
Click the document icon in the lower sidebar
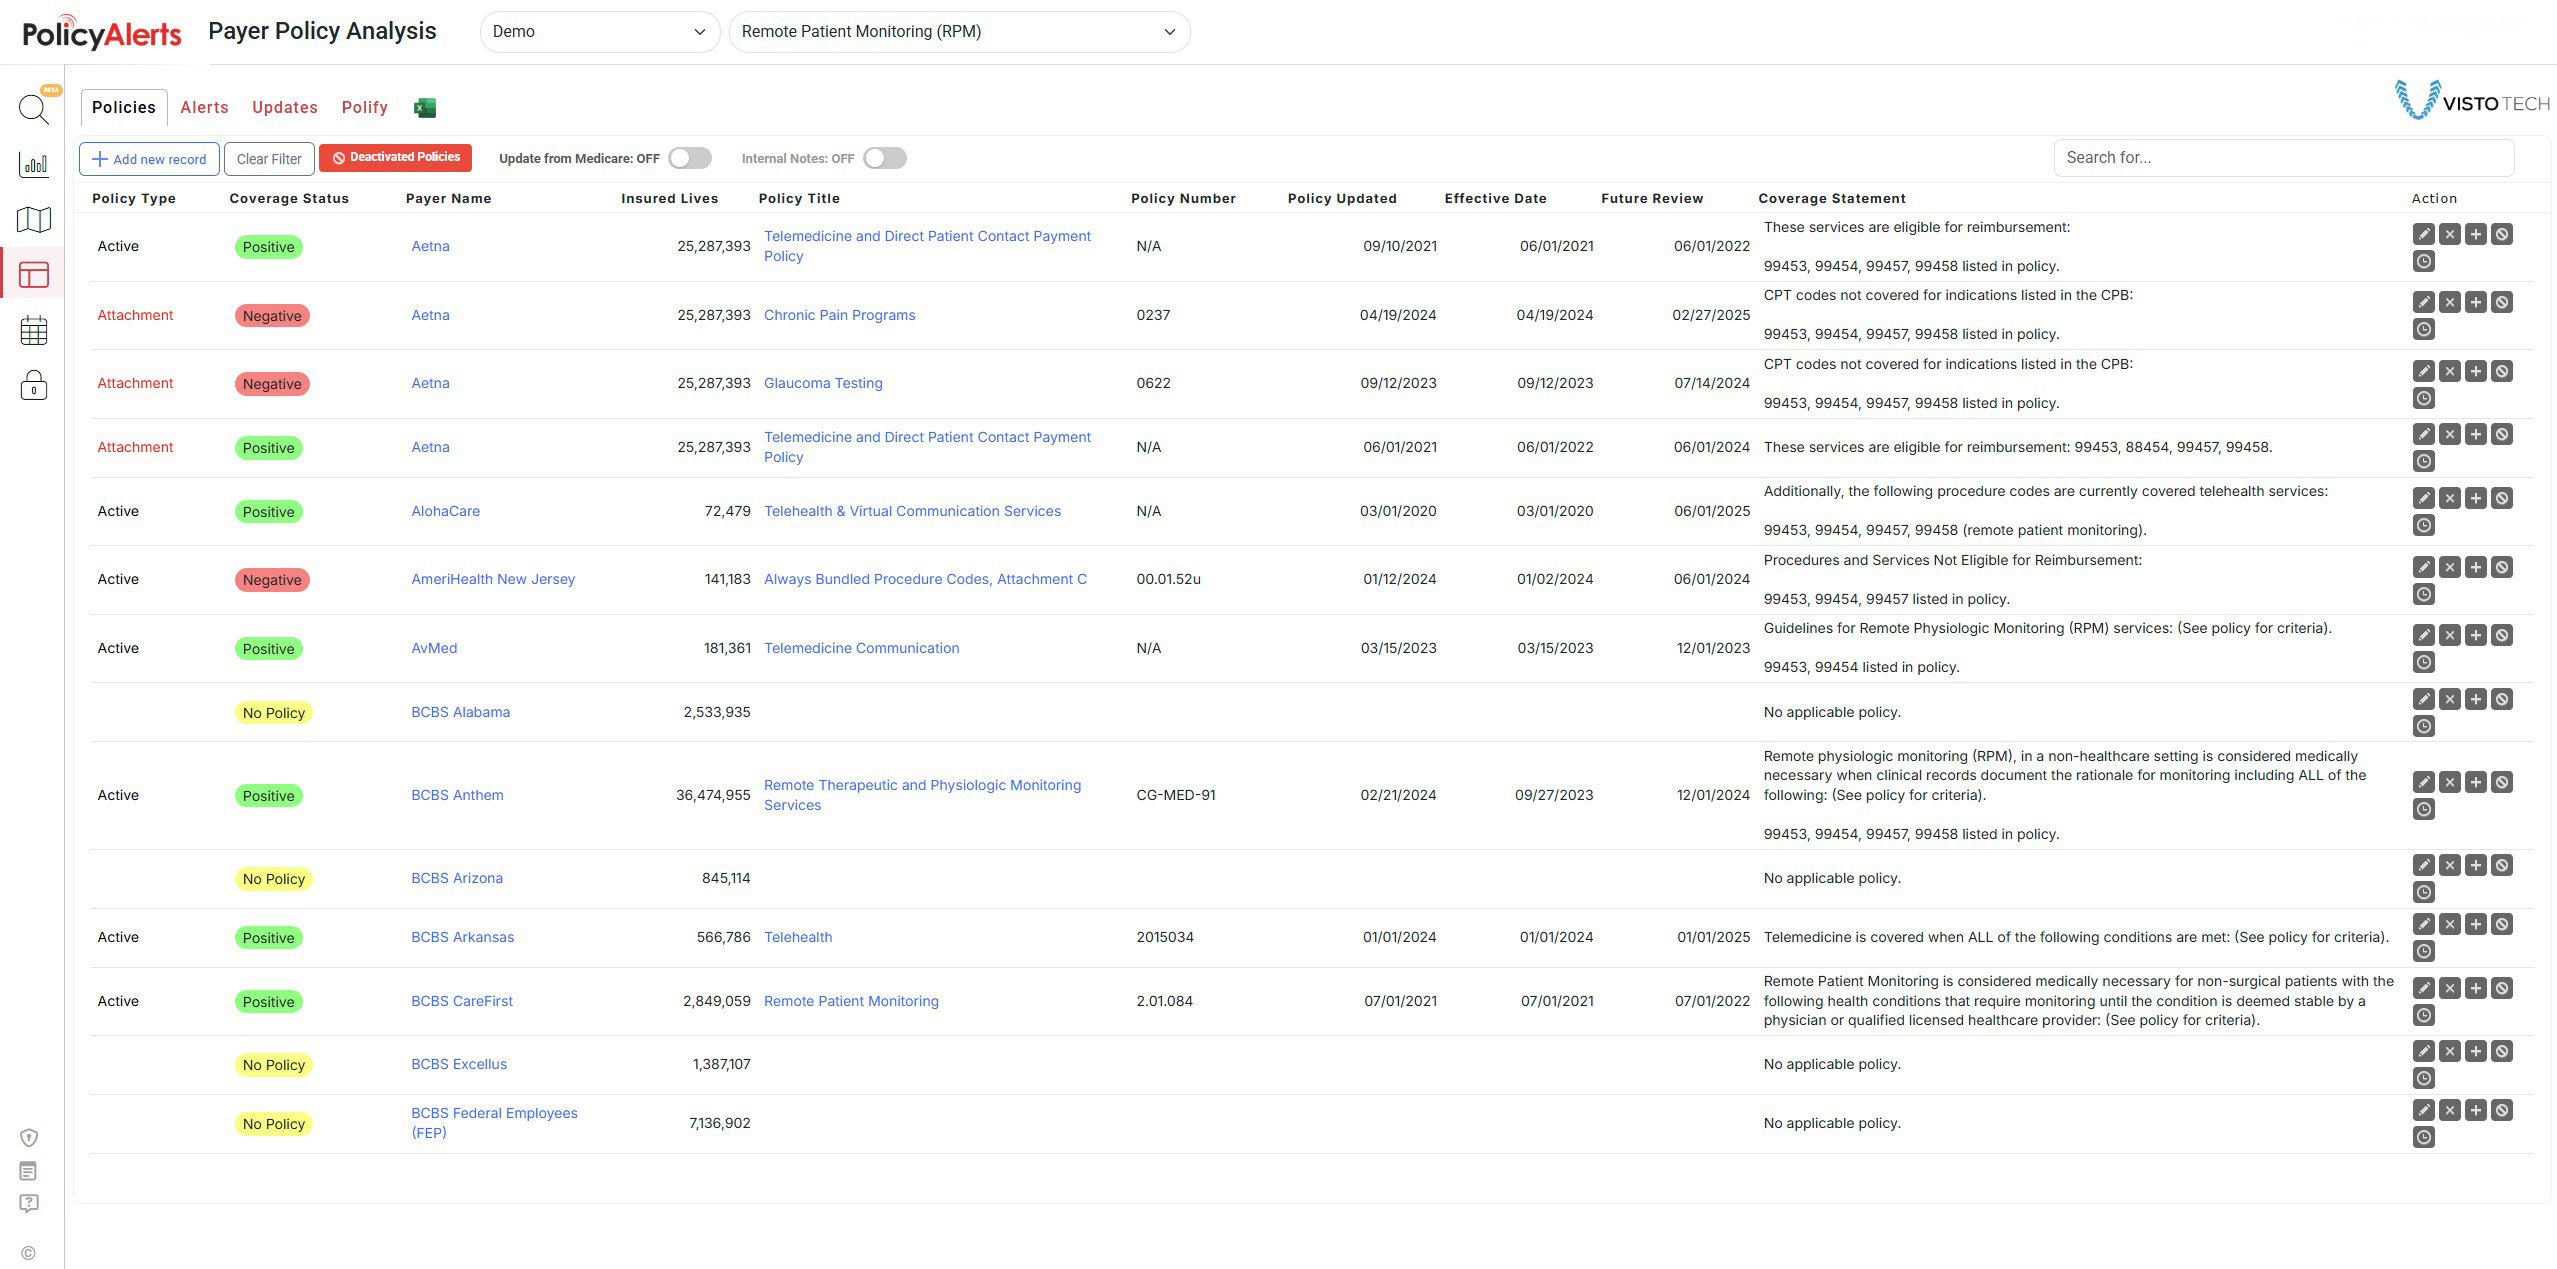pos(29,1170)
